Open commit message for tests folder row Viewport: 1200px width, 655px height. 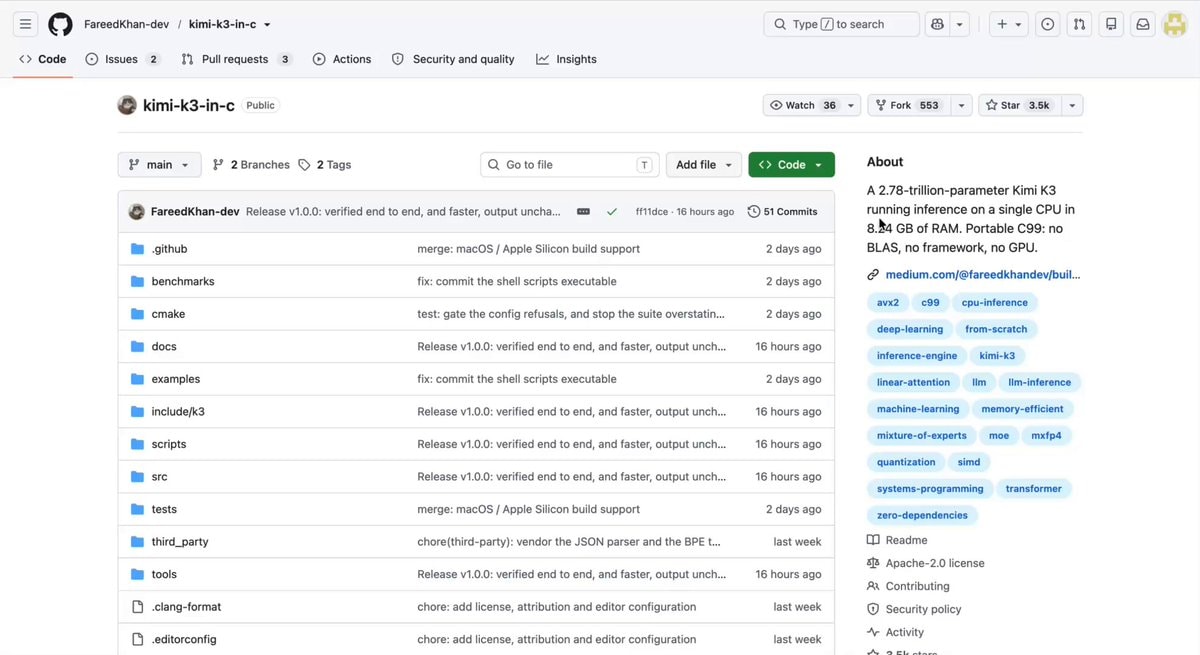point(528,509)
